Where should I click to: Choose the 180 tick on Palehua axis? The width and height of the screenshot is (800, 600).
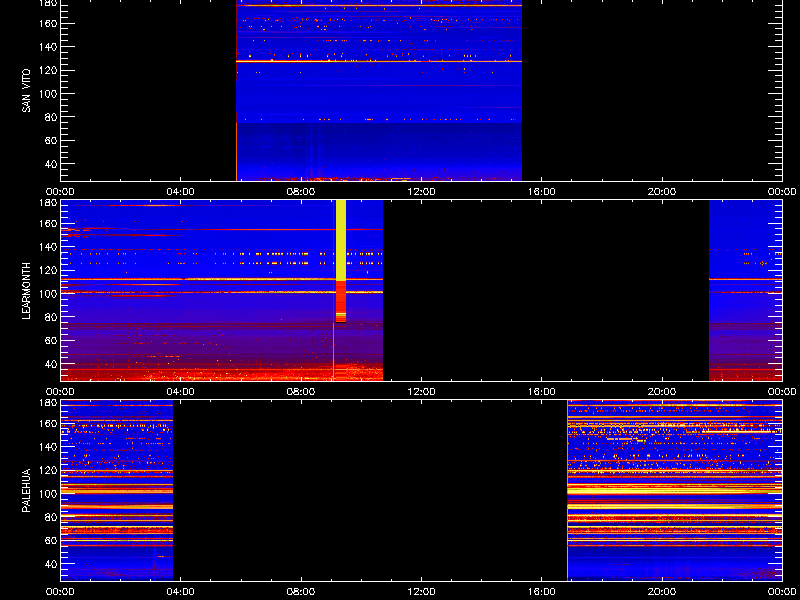48,403
